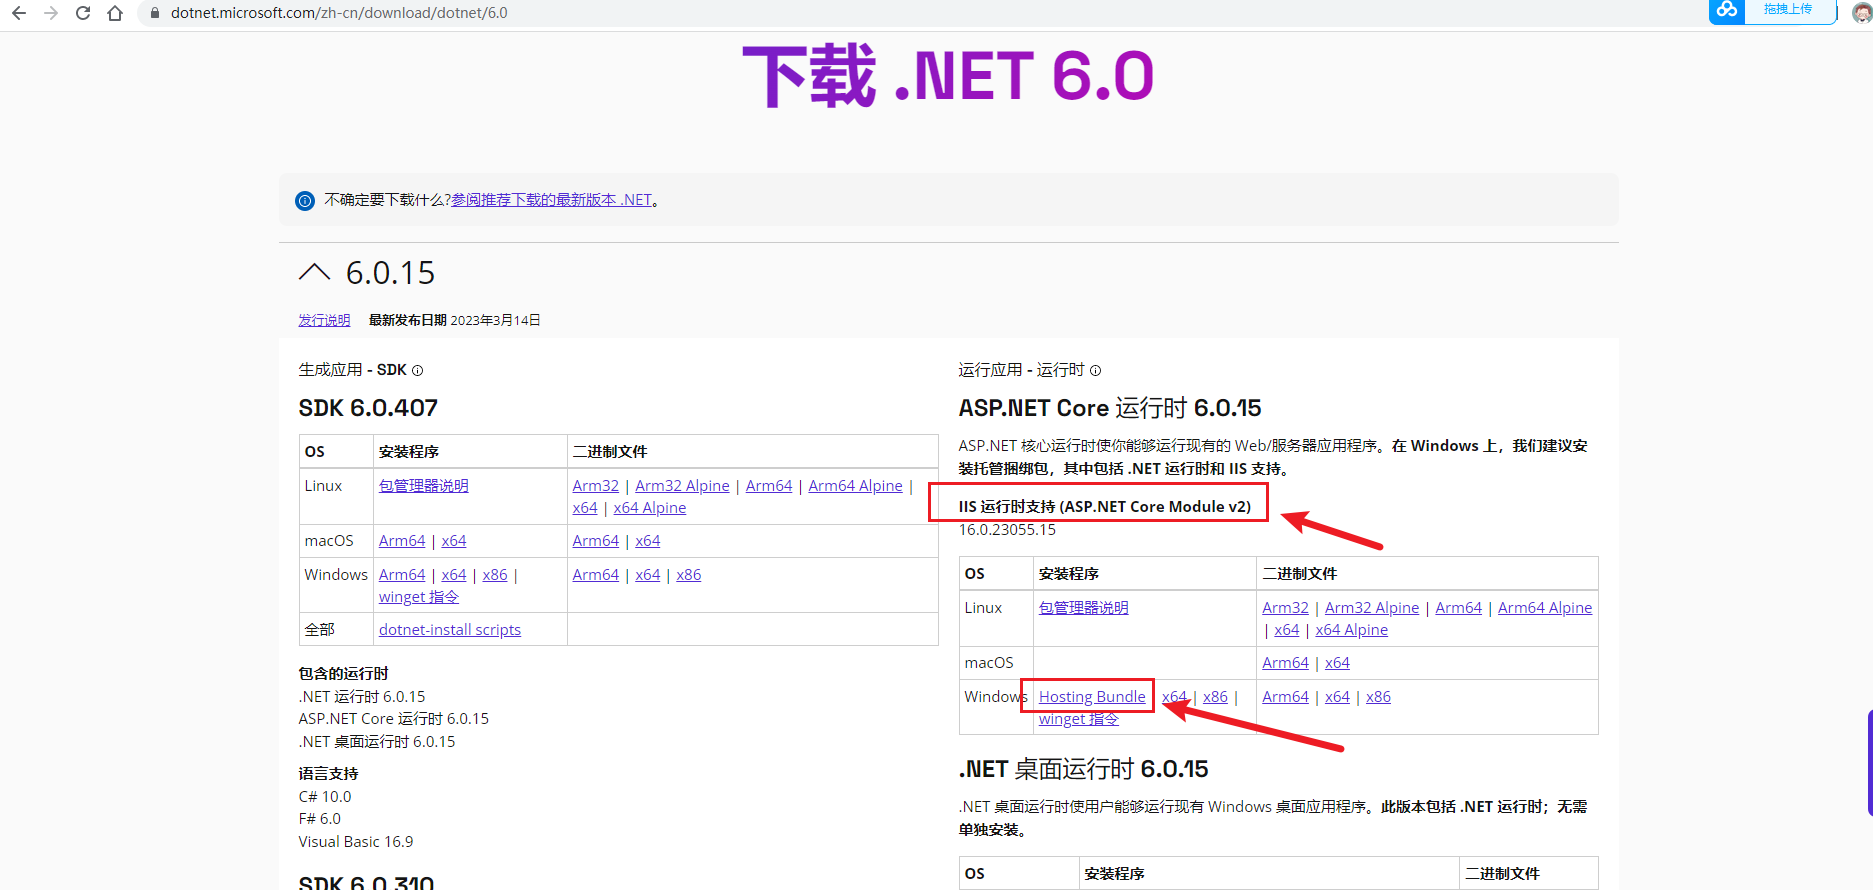Open the dotnet-install scripts link

pos(450,630)
